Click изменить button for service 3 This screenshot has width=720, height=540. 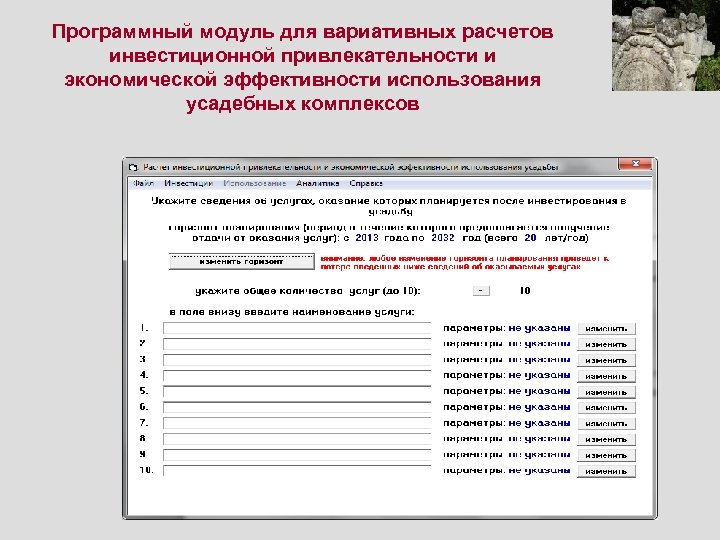606,360
